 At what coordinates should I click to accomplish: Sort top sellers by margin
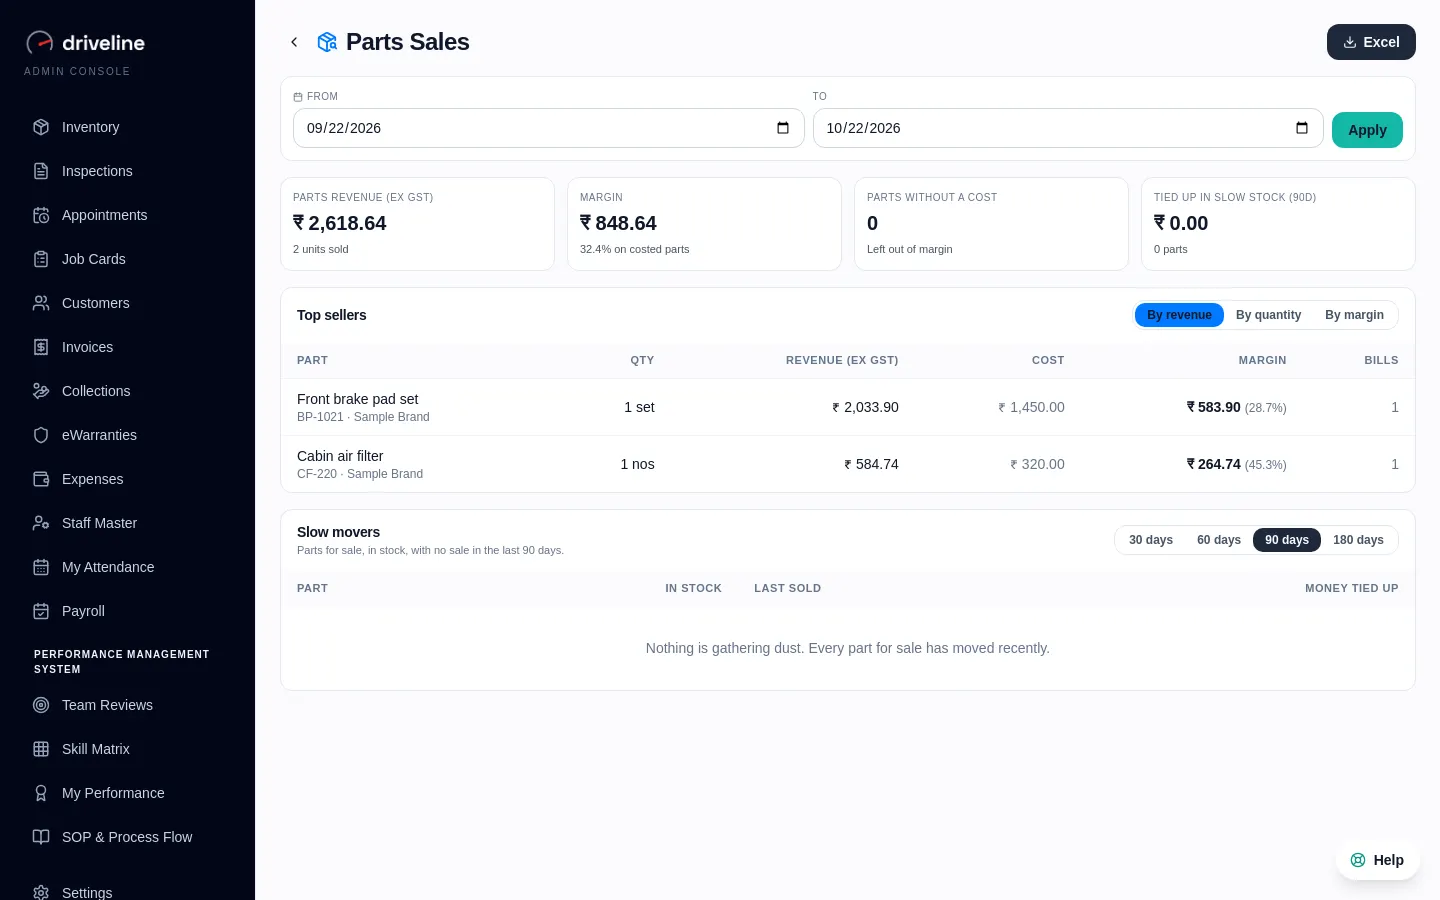tap(1354, 315)
